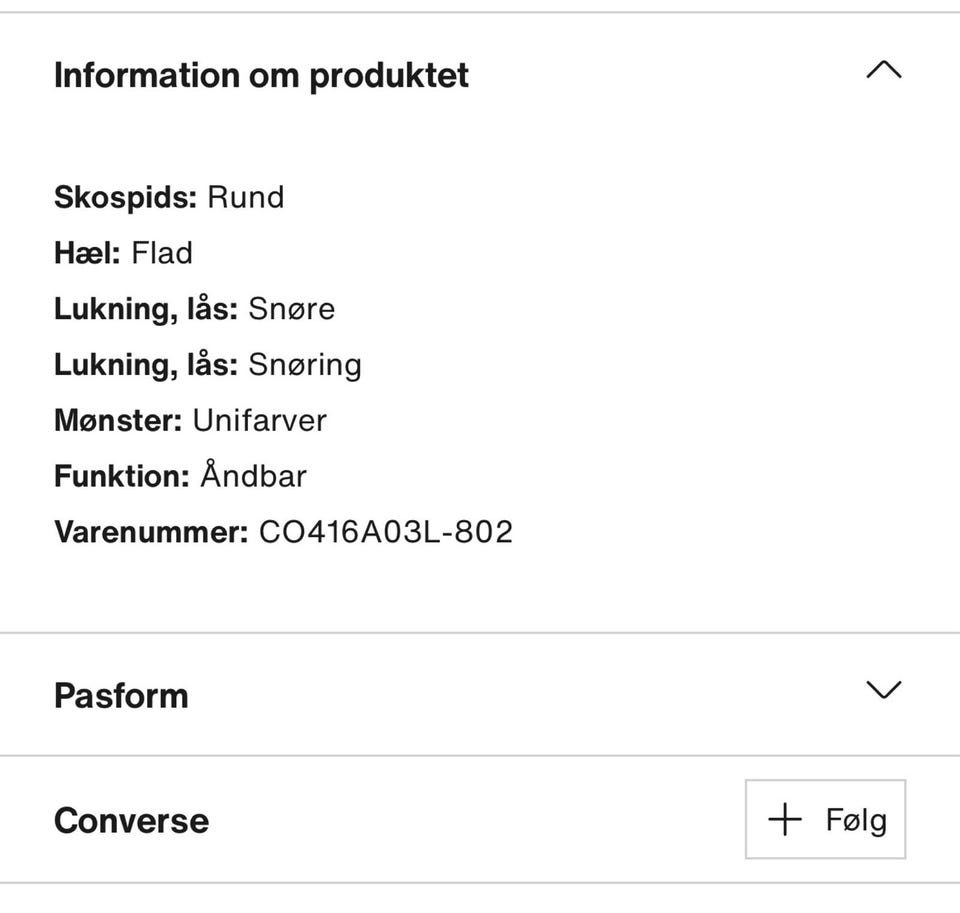Click the Information om produktet heading
960x913 pixels.
[x=261, y=76]
